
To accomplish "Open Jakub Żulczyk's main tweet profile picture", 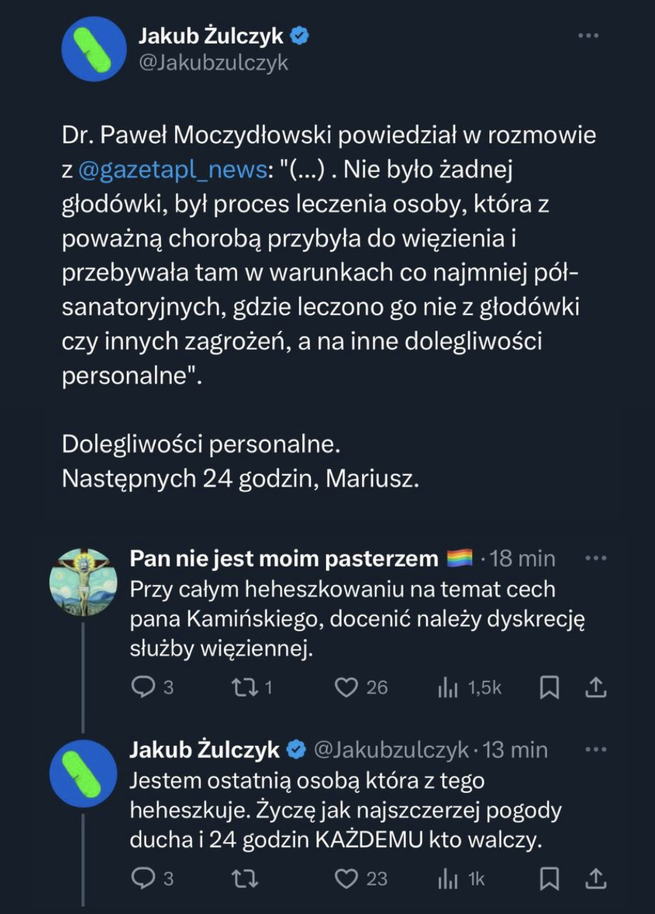I will tap(94, 49).
